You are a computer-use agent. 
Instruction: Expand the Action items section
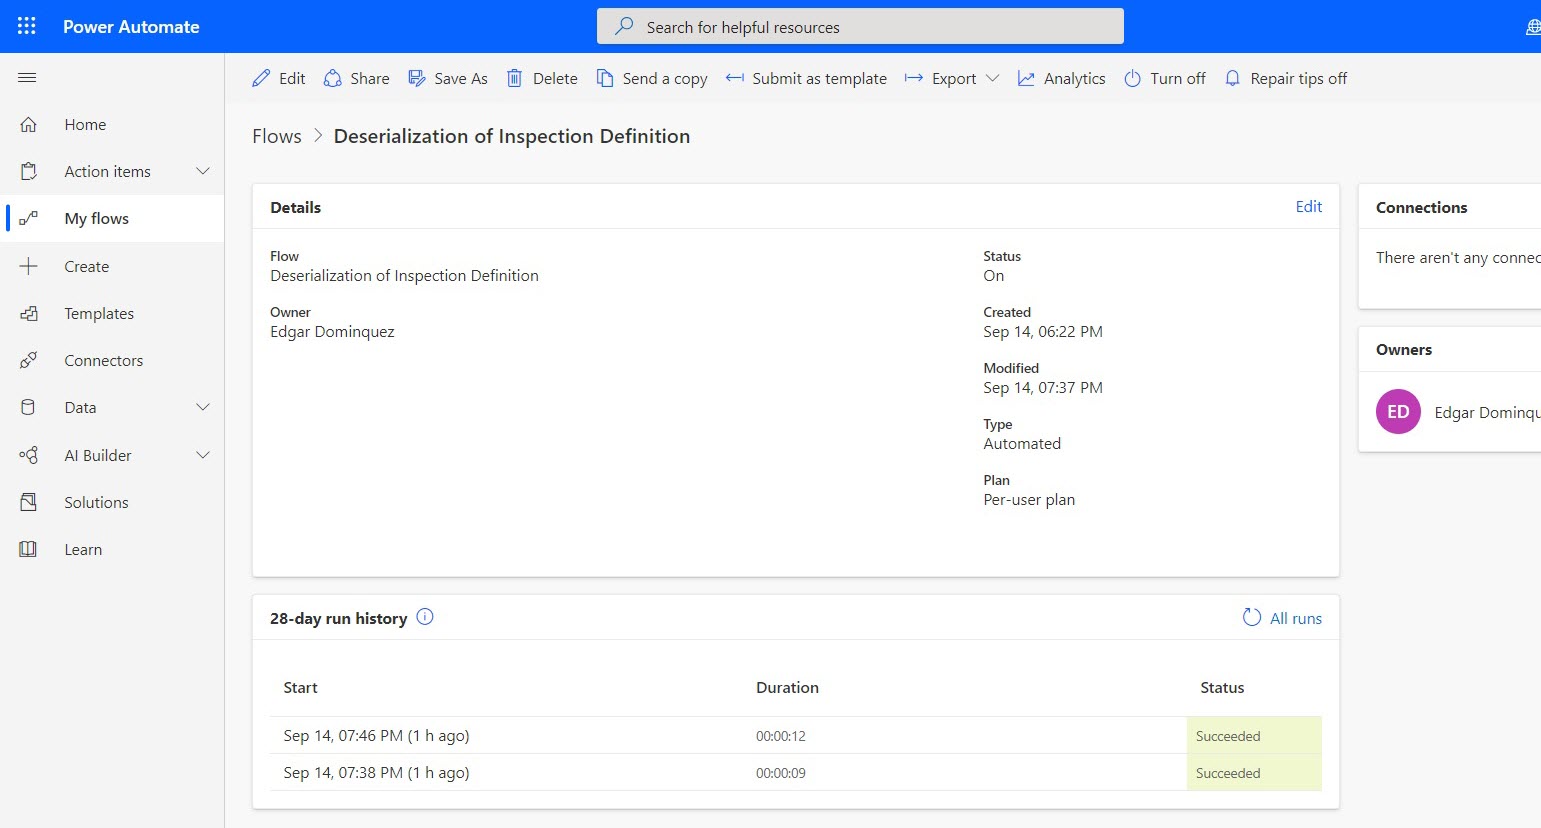tap(203, 171)
